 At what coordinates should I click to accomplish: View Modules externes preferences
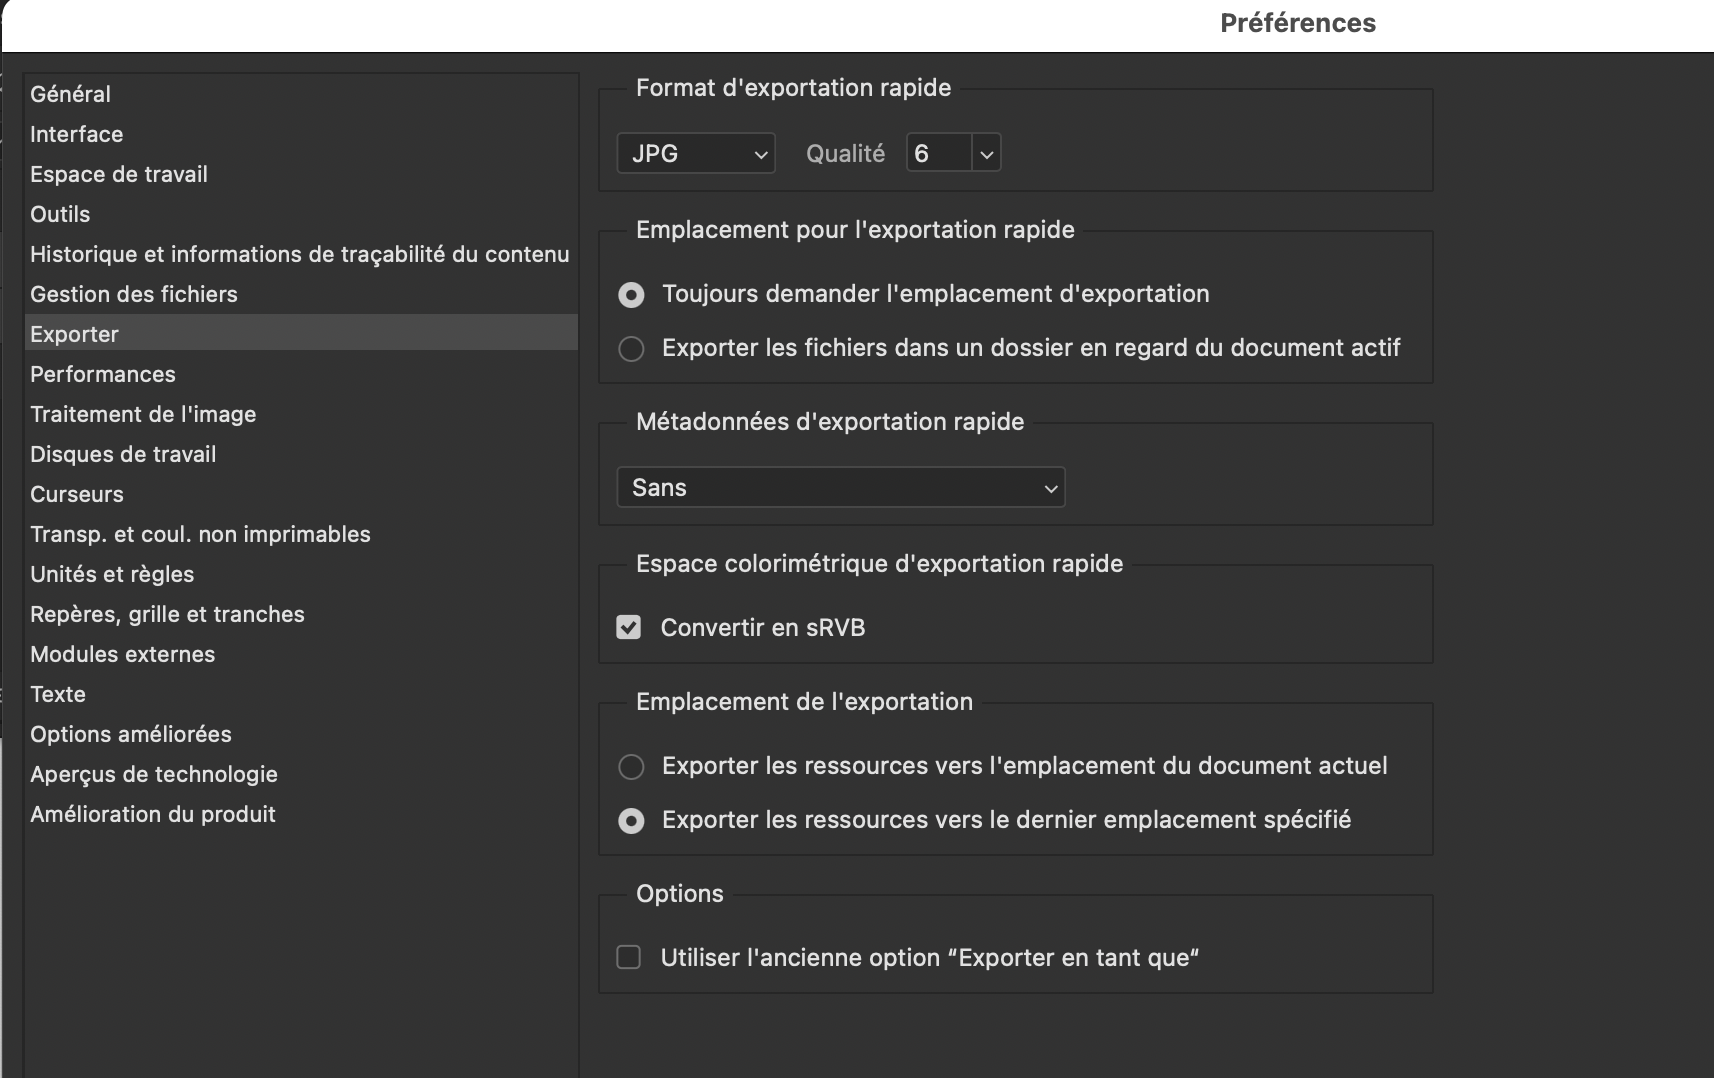[x=123, y=653]
